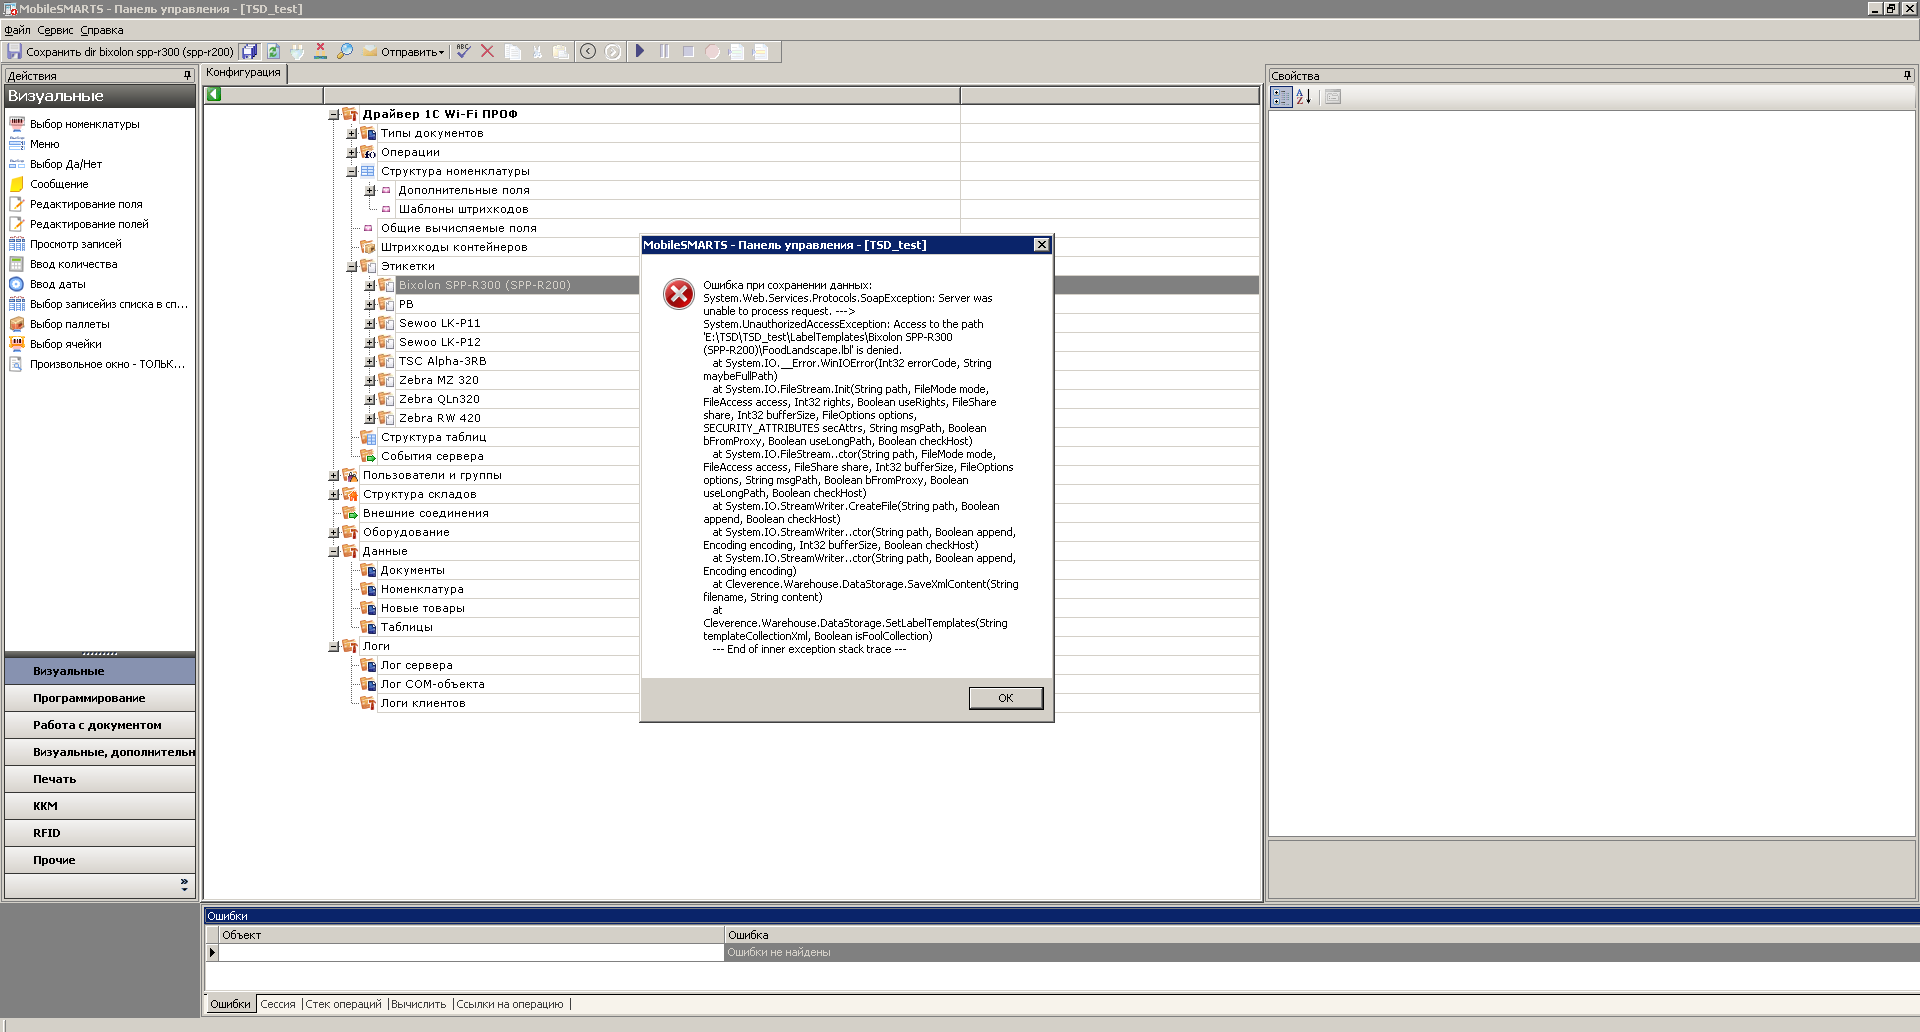
Task: Select Лог сервера tree item
Action: [416, 665]
